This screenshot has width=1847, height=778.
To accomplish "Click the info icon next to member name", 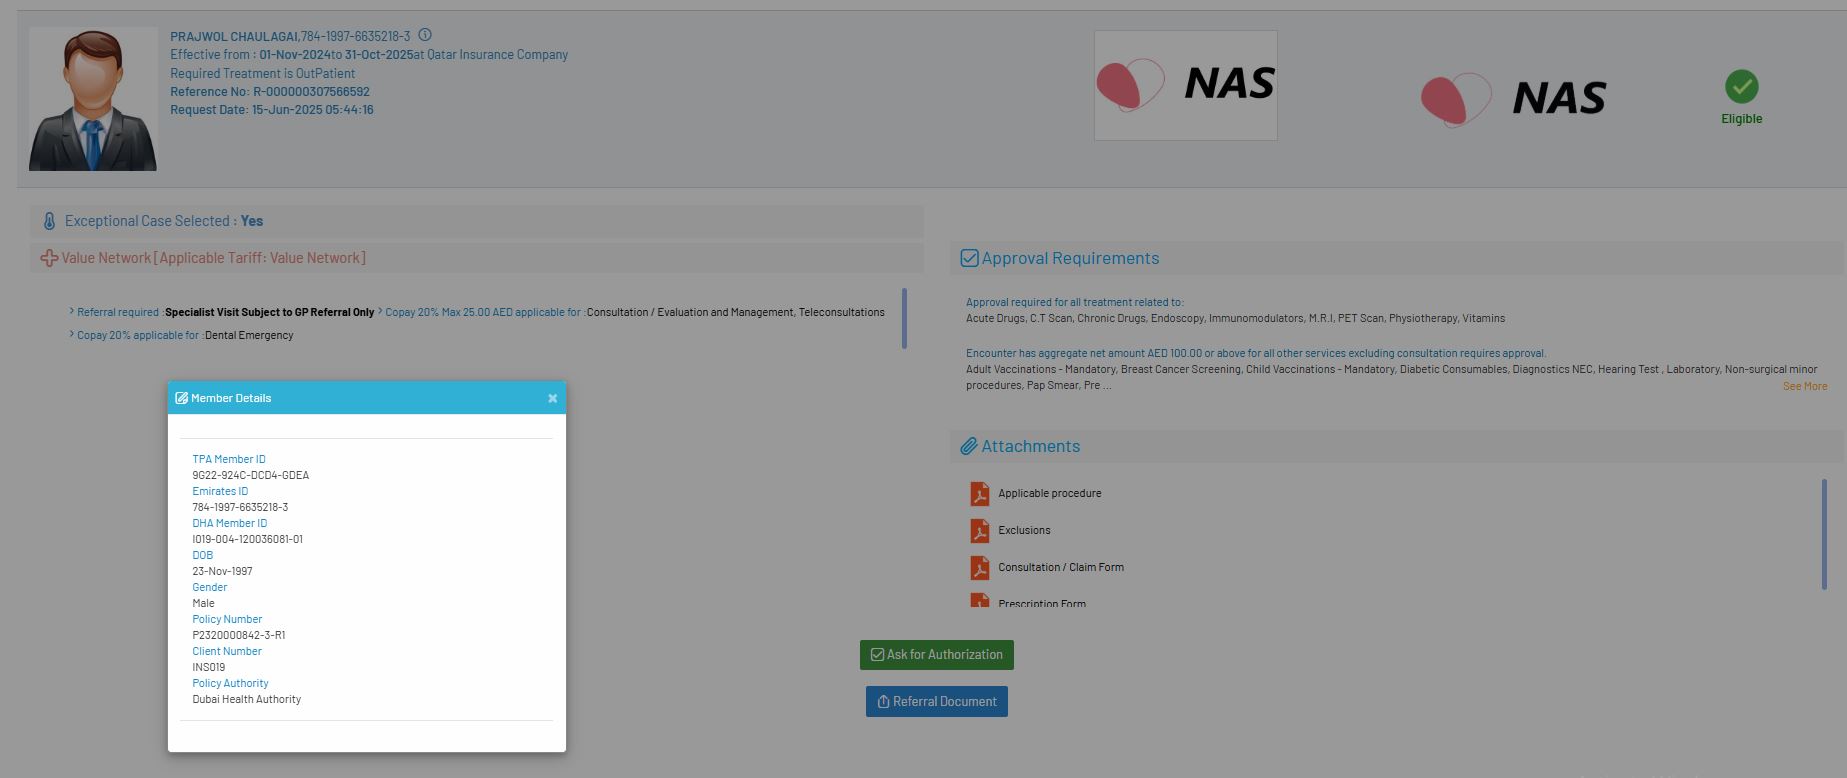I will [x=425, y=35].
